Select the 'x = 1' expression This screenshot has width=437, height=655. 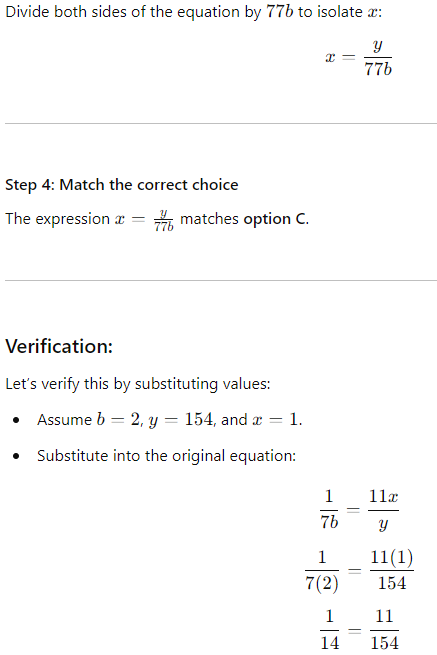click(276, 419)
